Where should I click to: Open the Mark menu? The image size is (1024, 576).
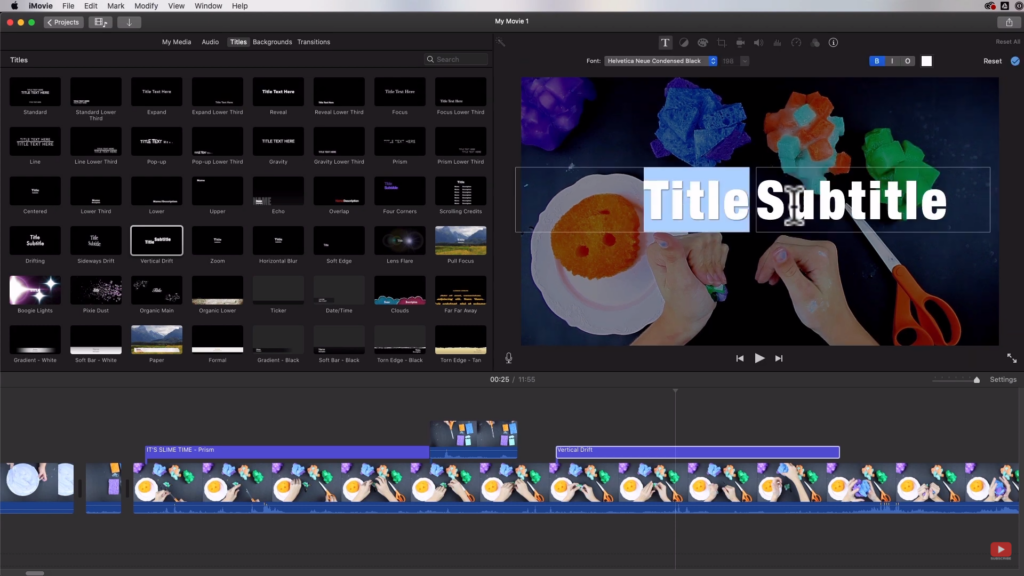pyautogui.click(x=116, y=6)
